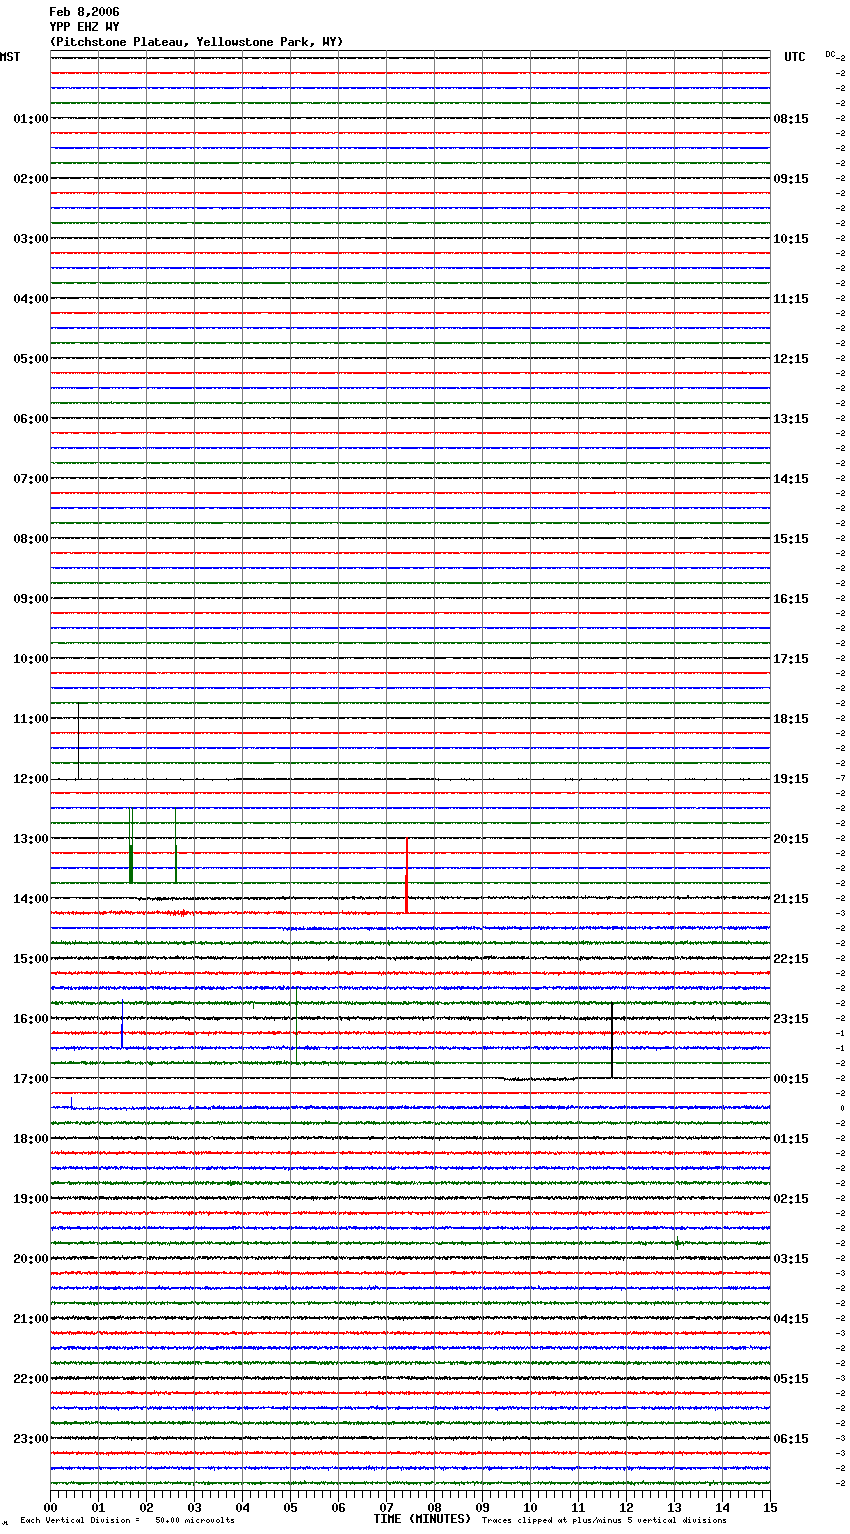Click the 18:15 UTC time label
Viewport: 850px width, 1534px height.
tap(791, 719)
